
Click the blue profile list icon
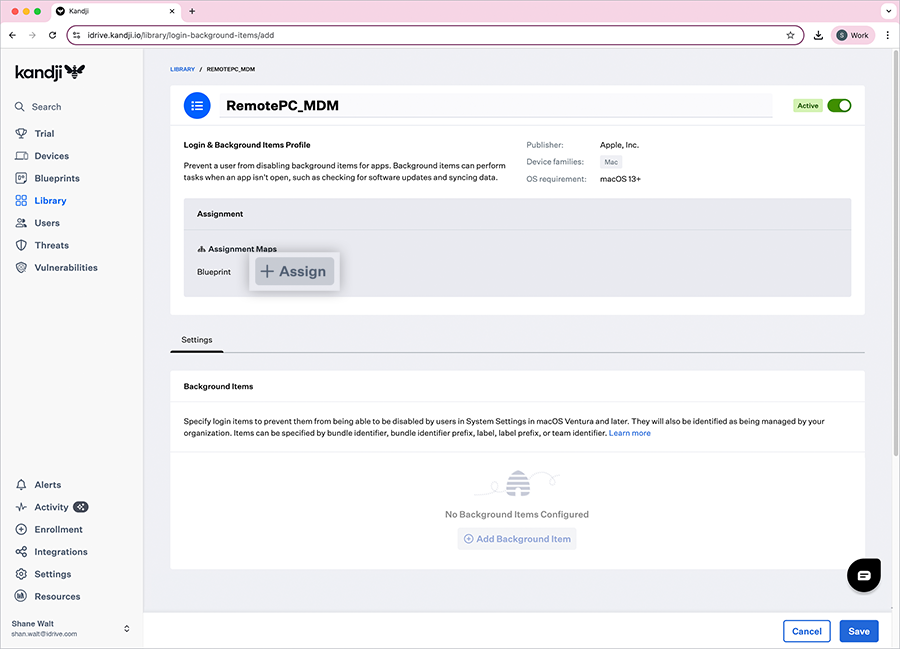point(197,105)
